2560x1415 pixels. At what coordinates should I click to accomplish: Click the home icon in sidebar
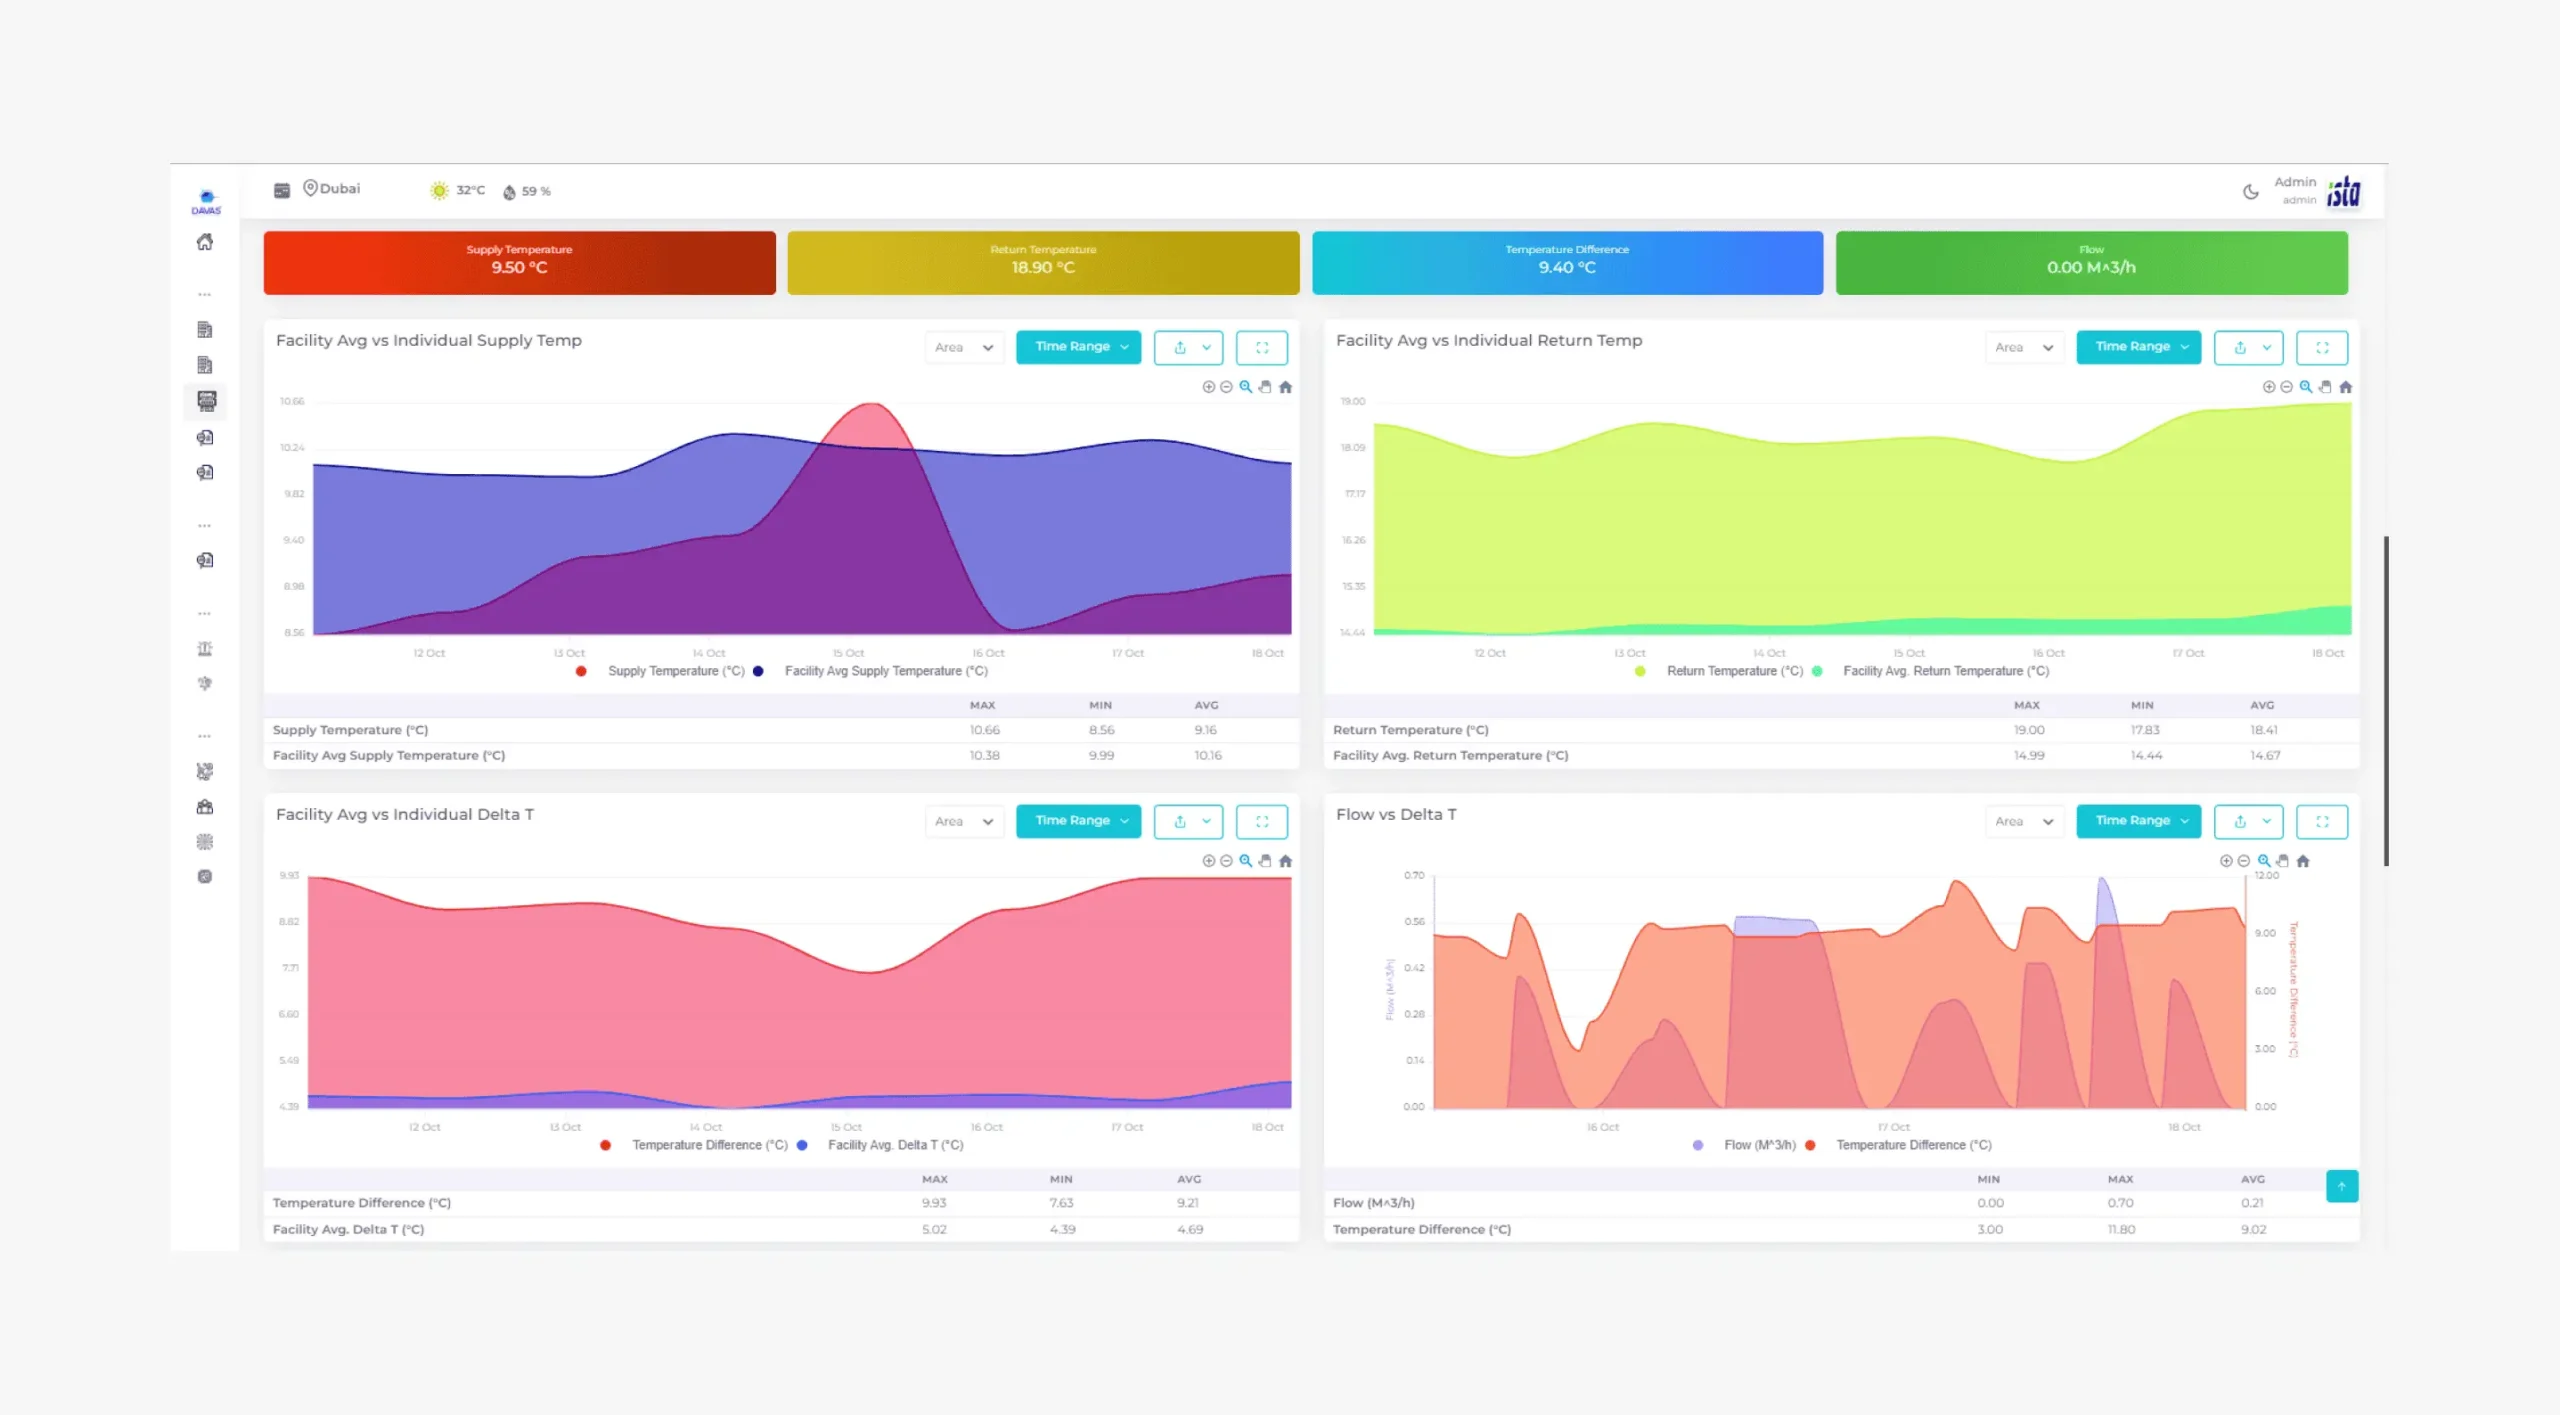[205, 242]
